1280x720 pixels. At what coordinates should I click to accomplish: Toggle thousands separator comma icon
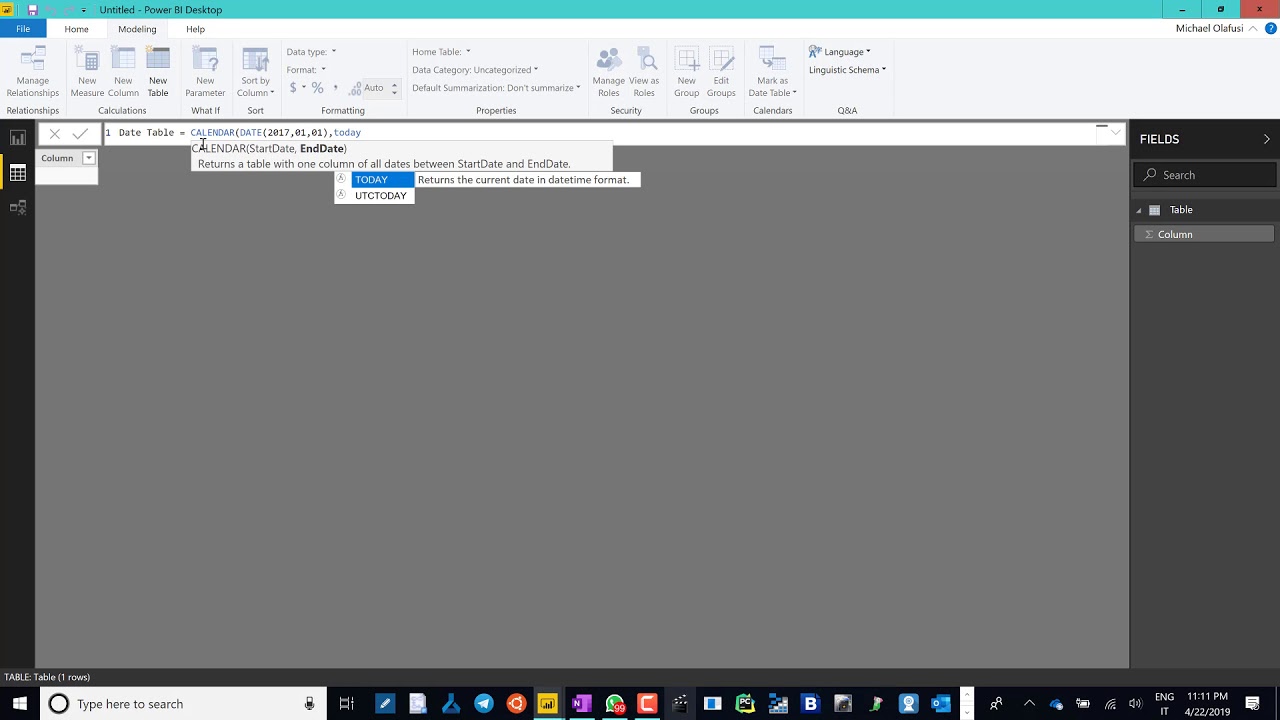336,88
